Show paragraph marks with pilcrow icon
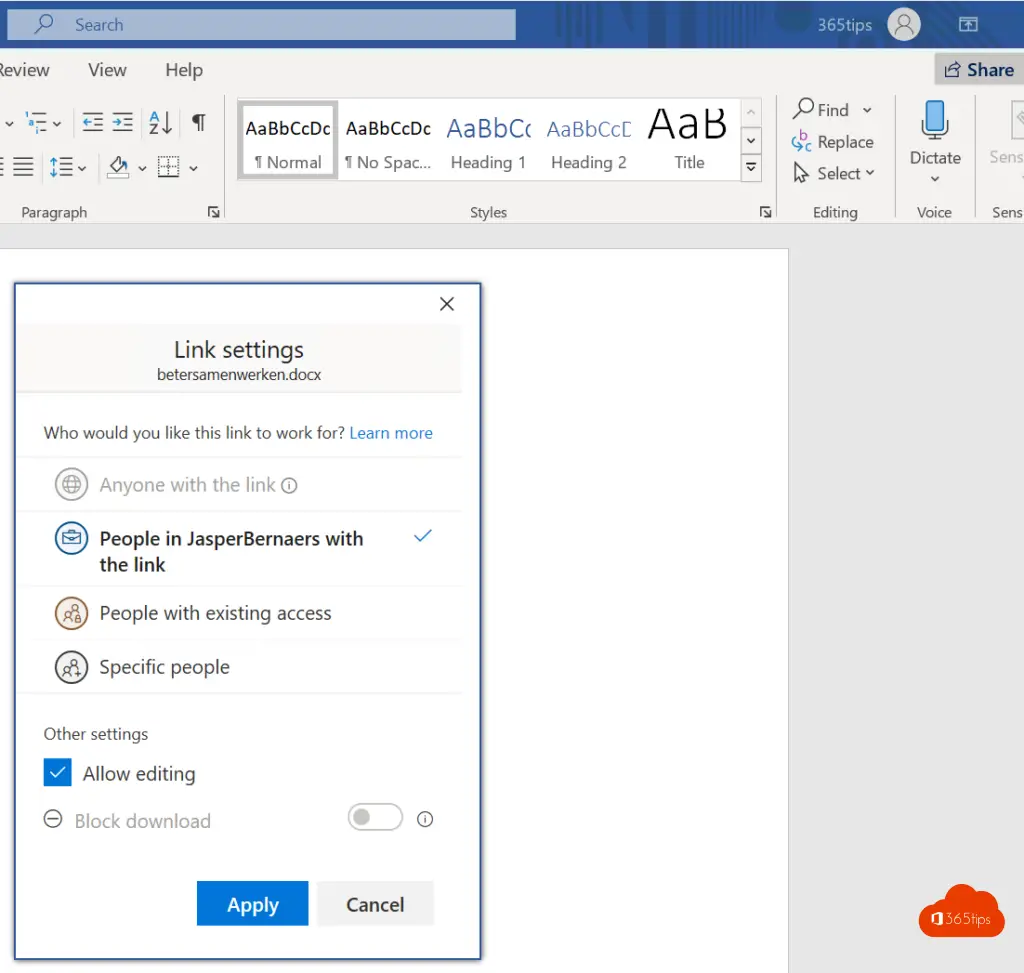This screenshot has height=973, width=1024. [x=199, y=122]
